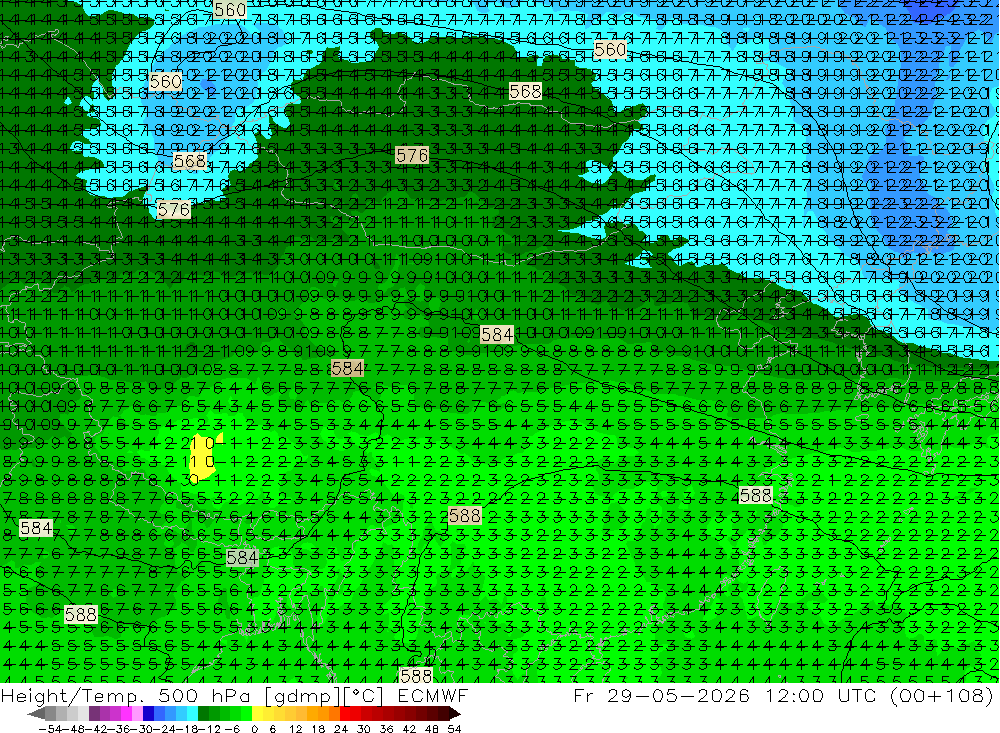Click the '584' contour label with grey-green background

coord(242,558)
